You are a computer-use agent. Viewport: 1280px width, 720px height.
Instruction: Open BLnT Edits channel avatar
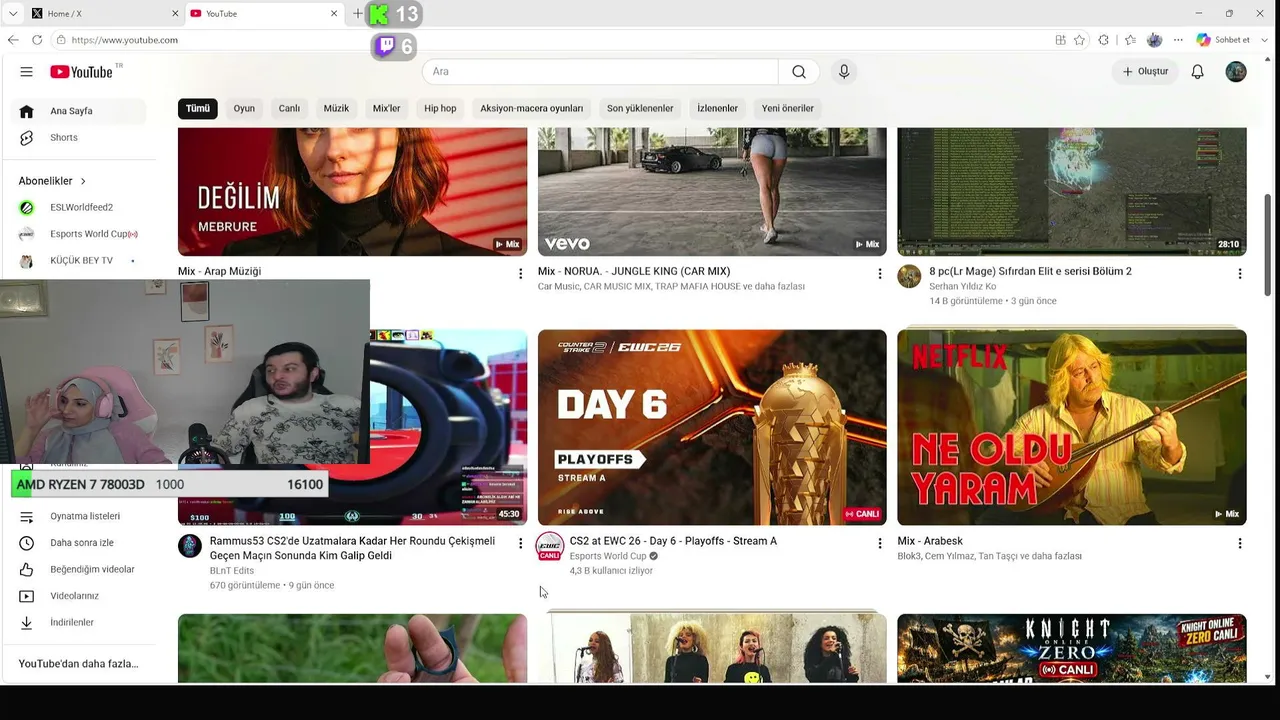(190, 546)
